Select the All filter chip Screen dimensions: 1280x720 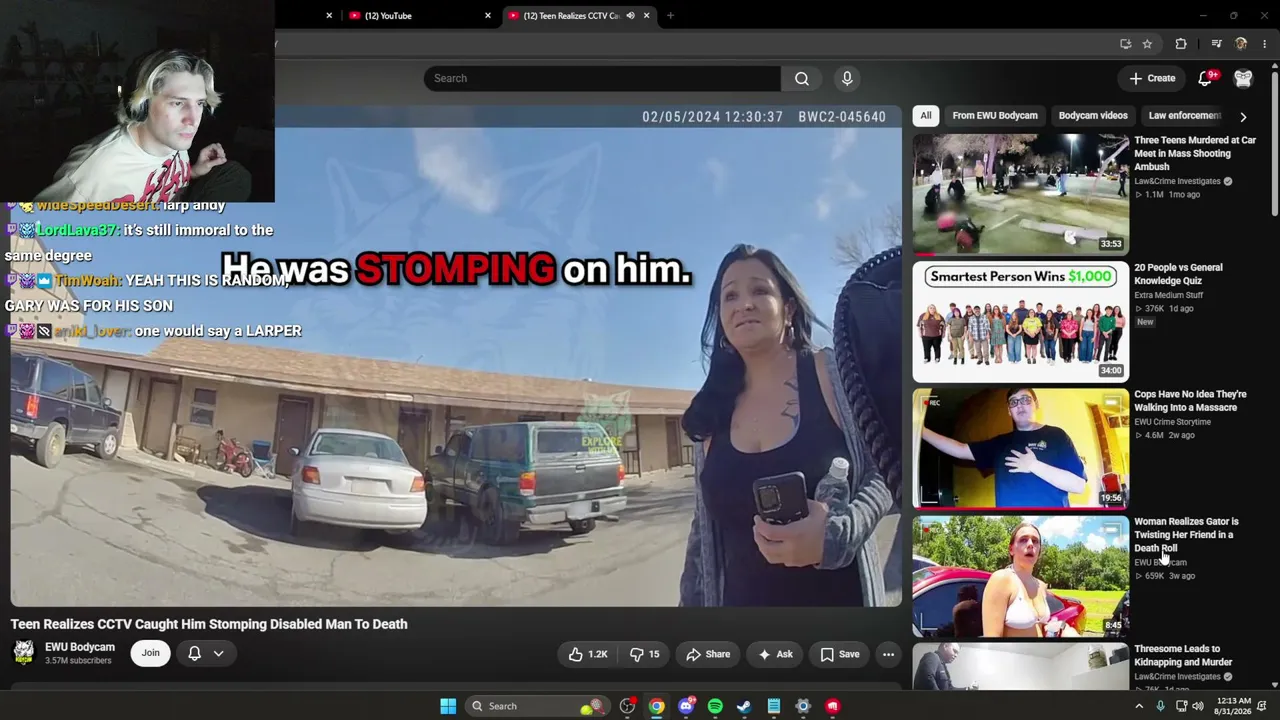[926, 116]
